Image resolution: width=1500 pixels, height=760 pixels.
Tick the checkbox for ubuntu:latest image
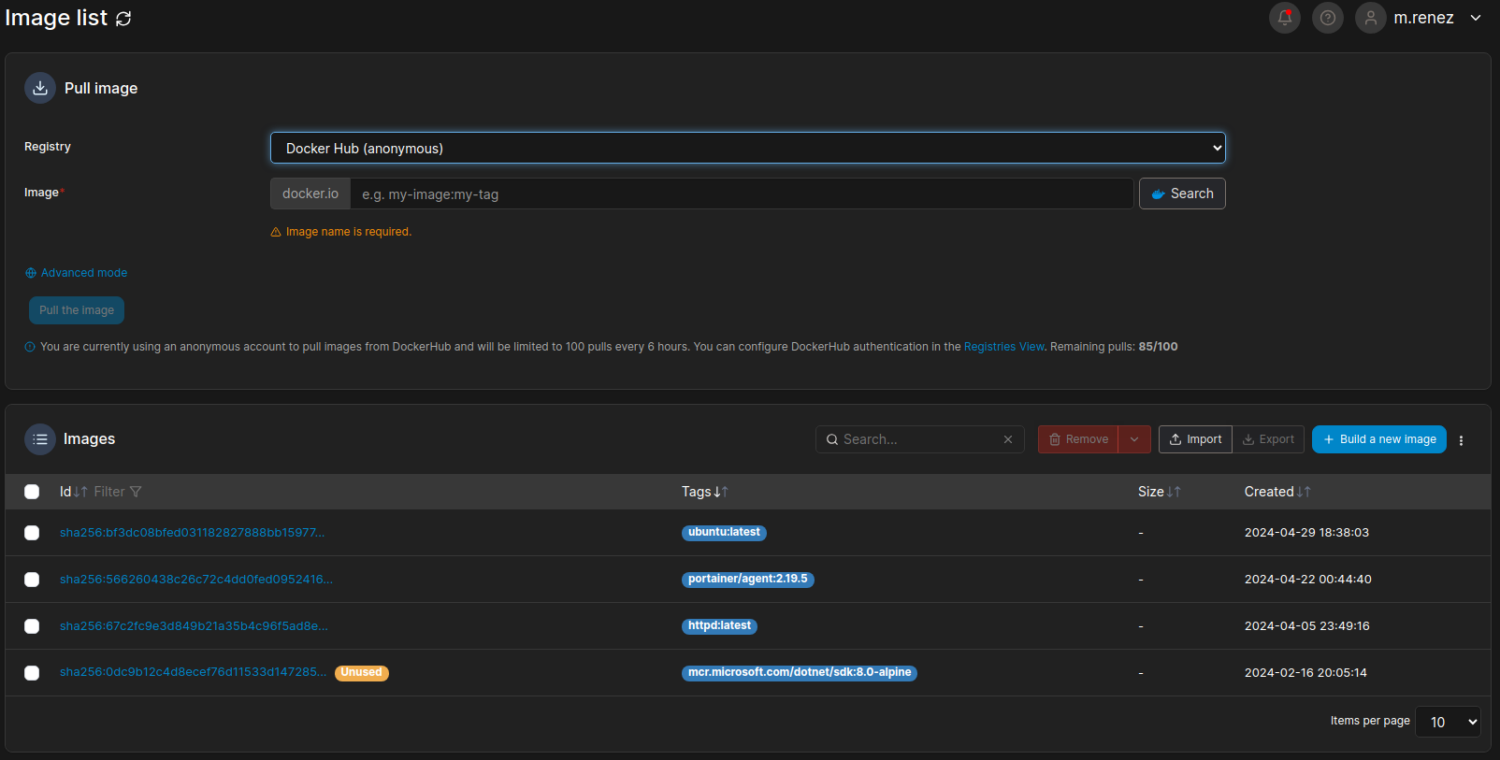coord(32,533)
